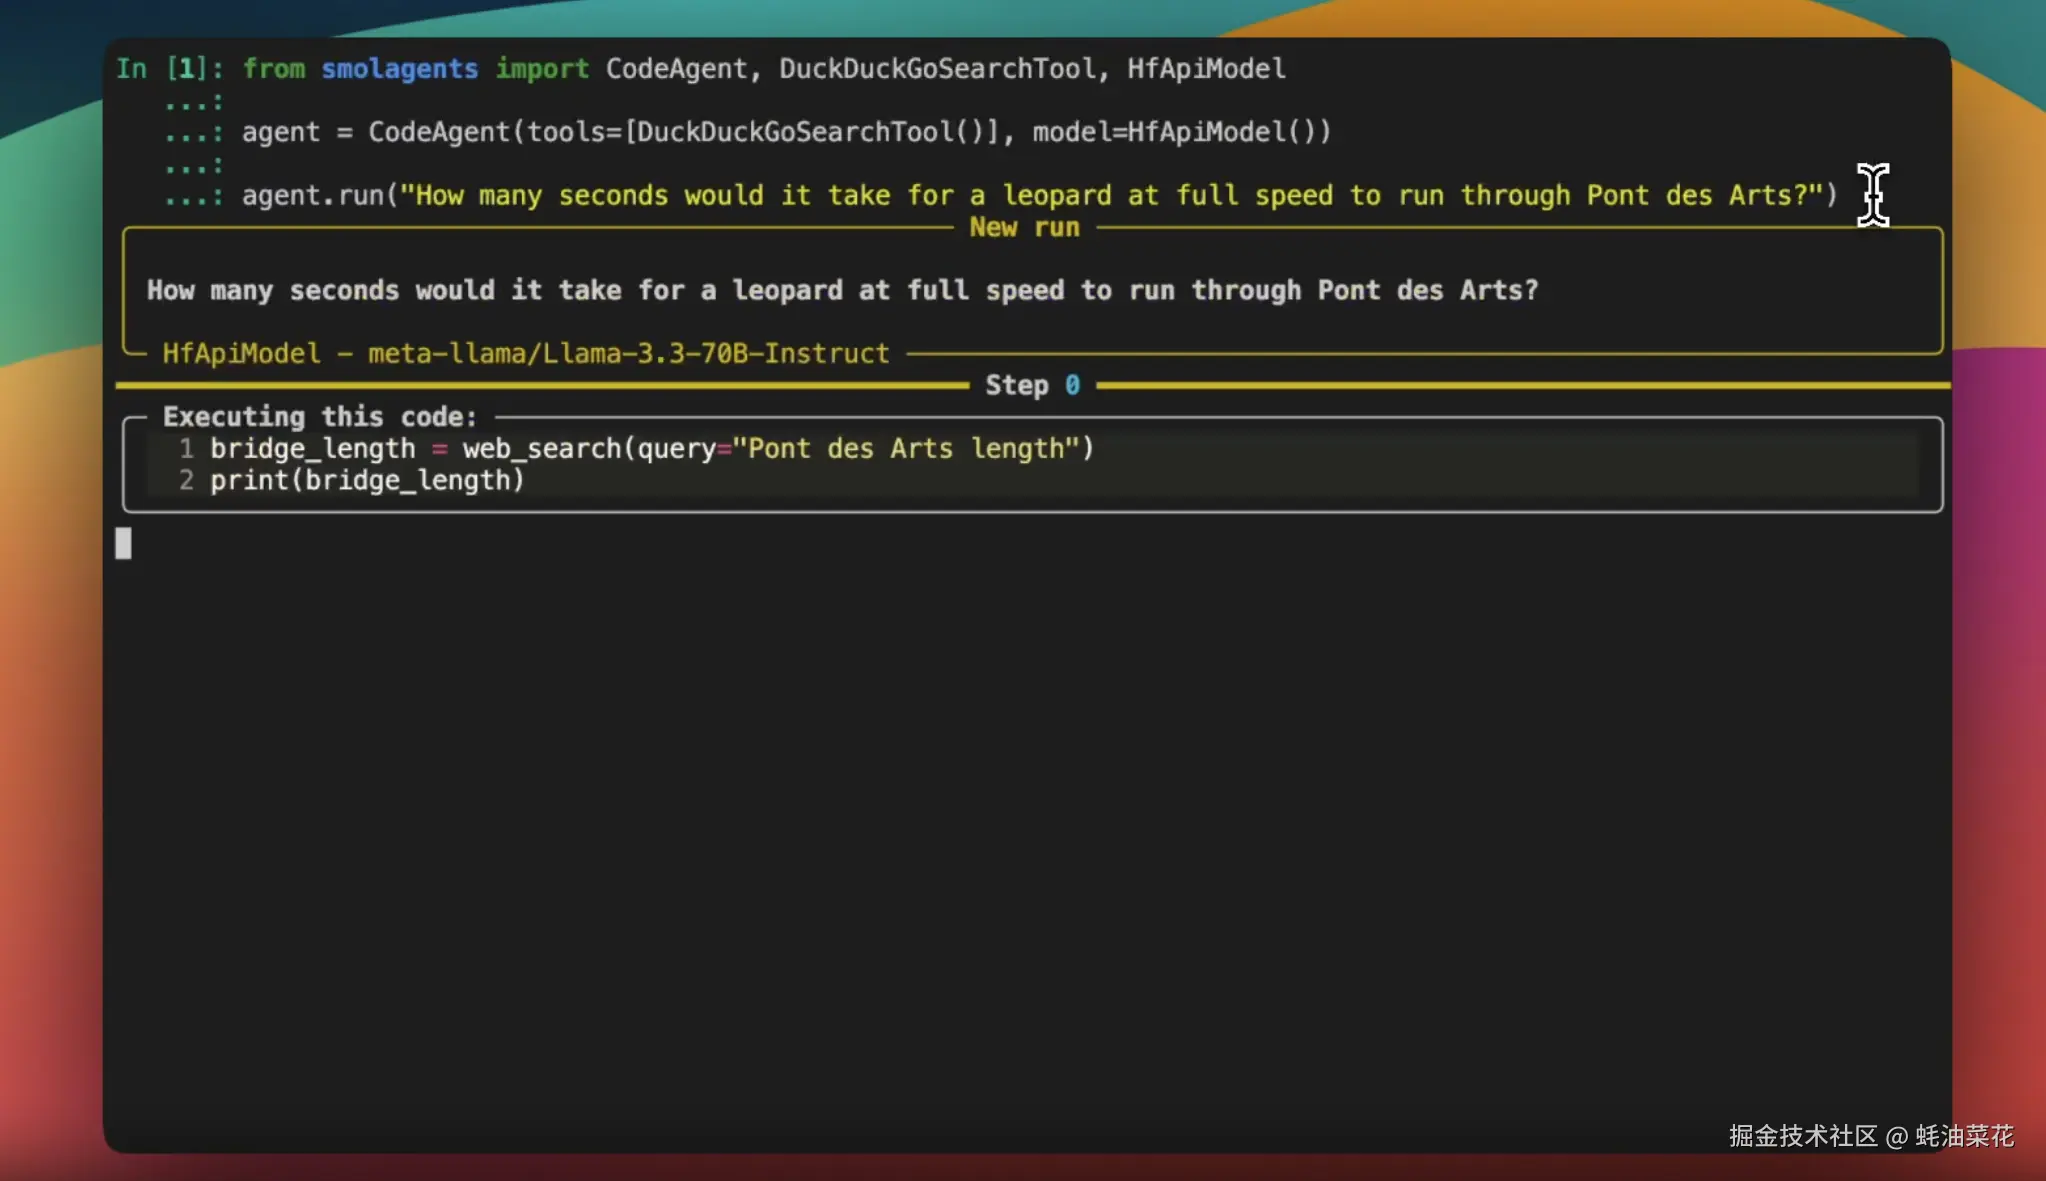Click DuckDuckGoSearchTool in the import statement

click(x=937, y=68)
